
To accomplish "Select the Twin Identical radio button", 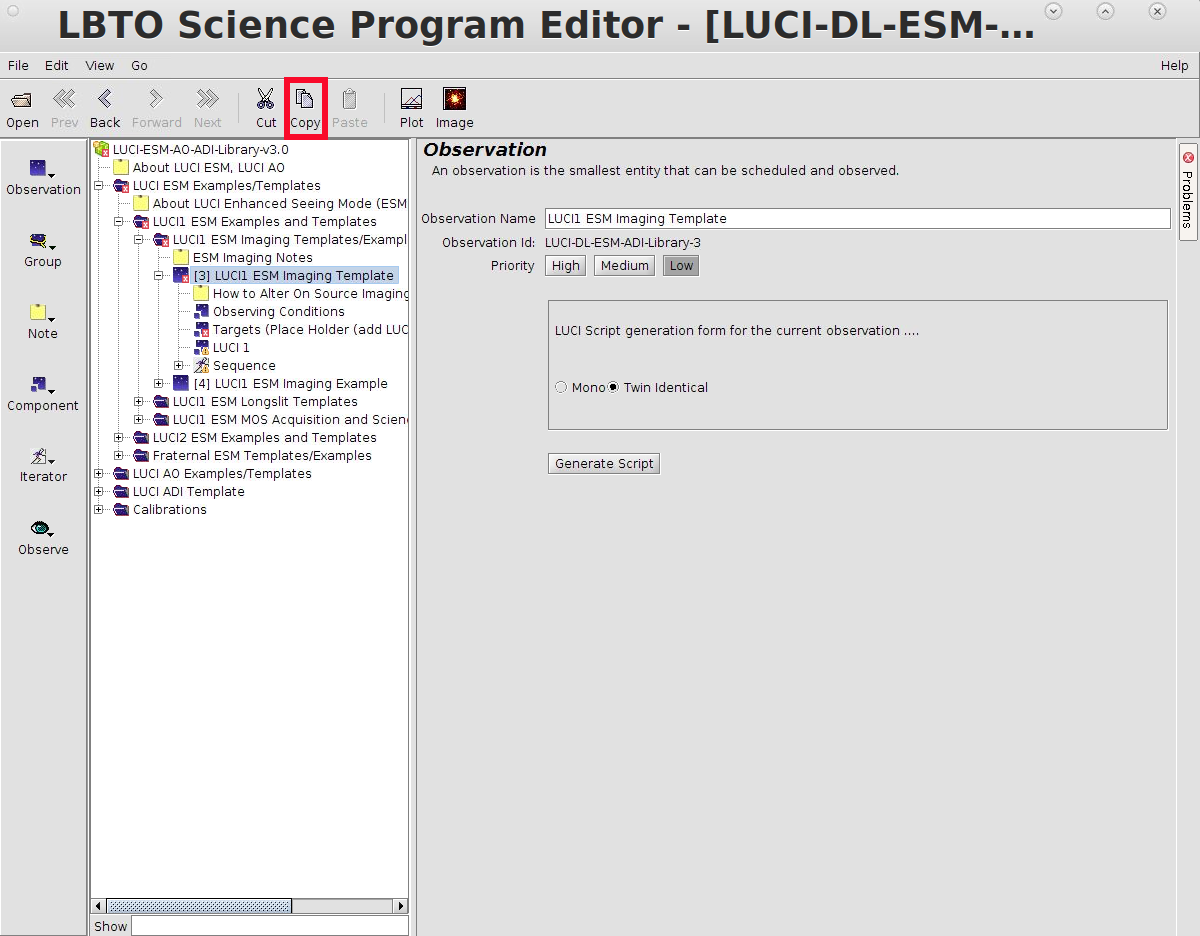I will [x=613, y=387].
